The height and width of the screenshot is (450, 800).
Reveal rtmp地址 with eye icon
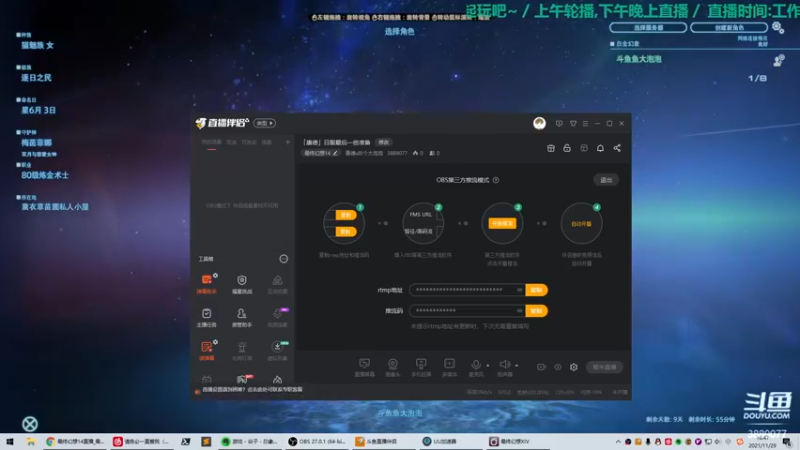pos(519,290)
